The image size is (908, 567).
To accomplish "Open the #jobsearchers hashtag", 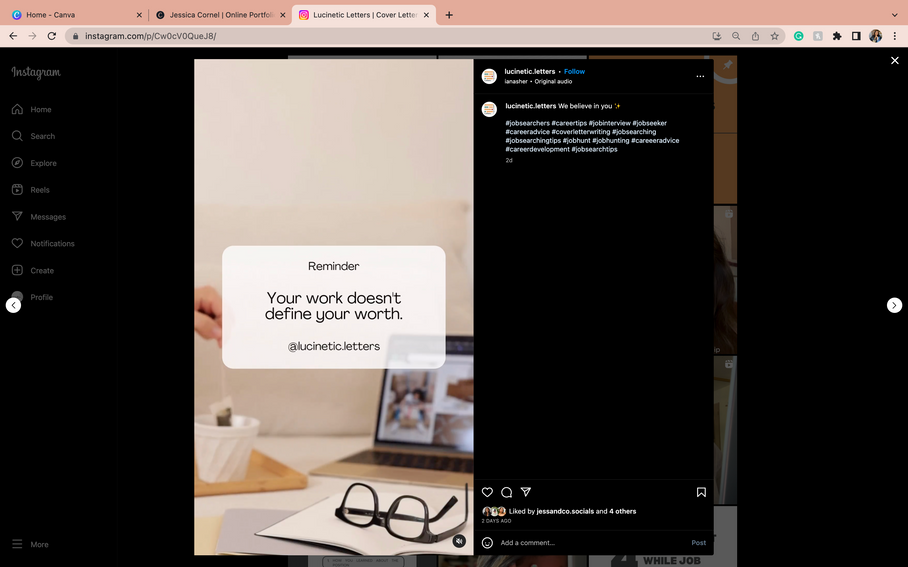I will (528, 123).
